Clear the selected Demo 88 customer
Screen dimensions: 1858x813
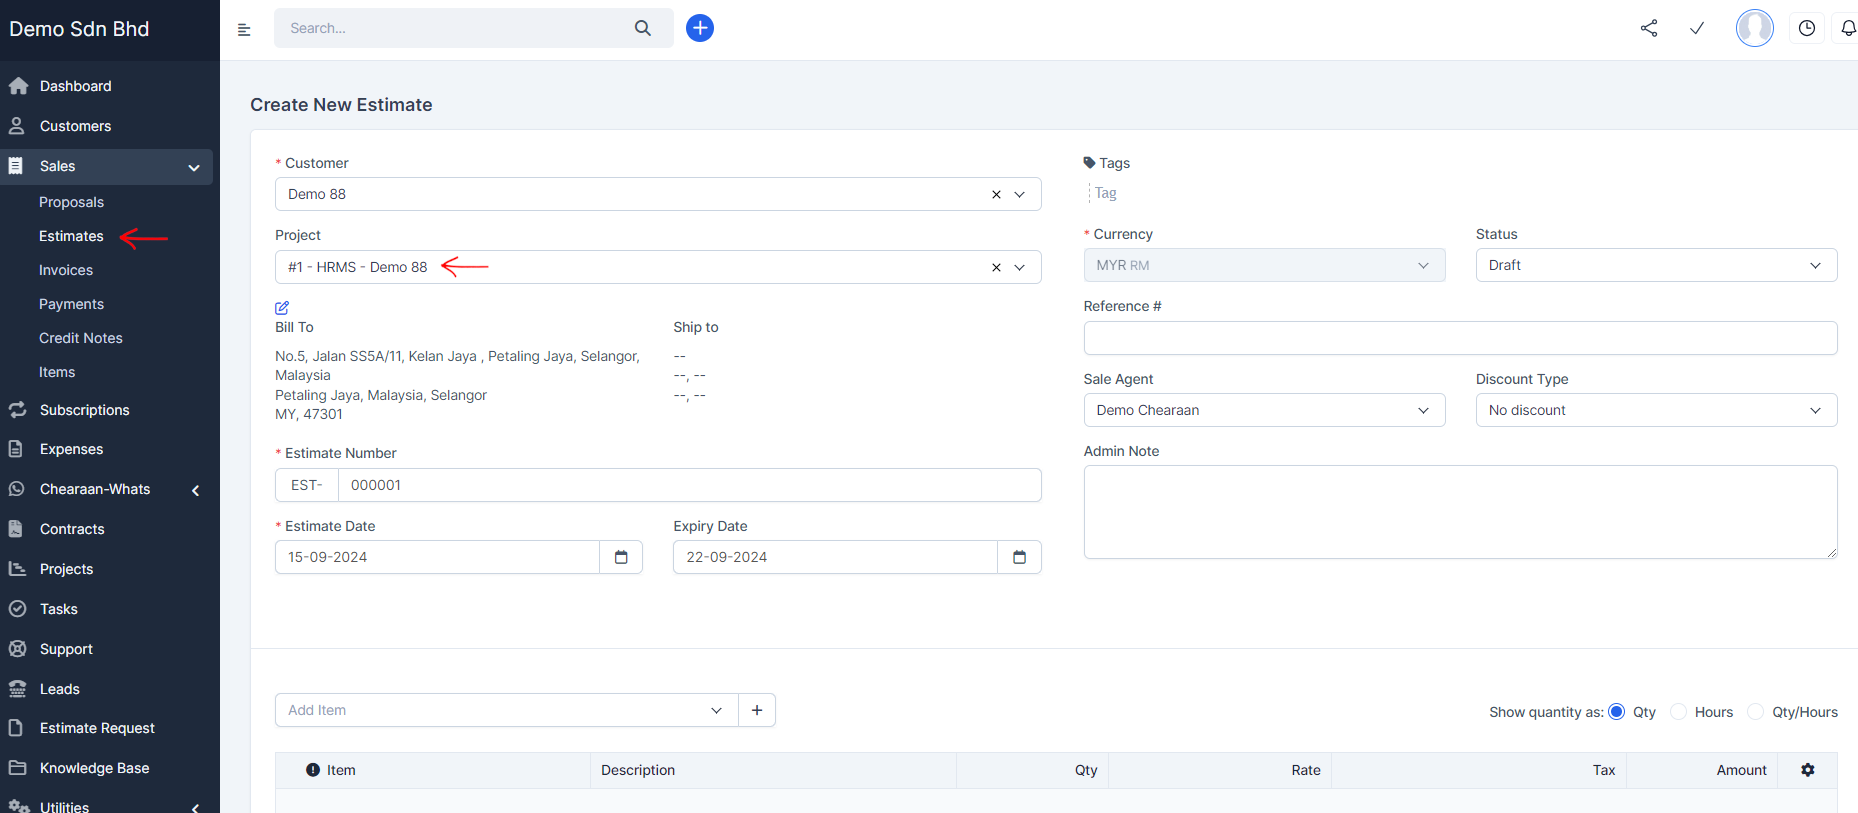[996, 195]
